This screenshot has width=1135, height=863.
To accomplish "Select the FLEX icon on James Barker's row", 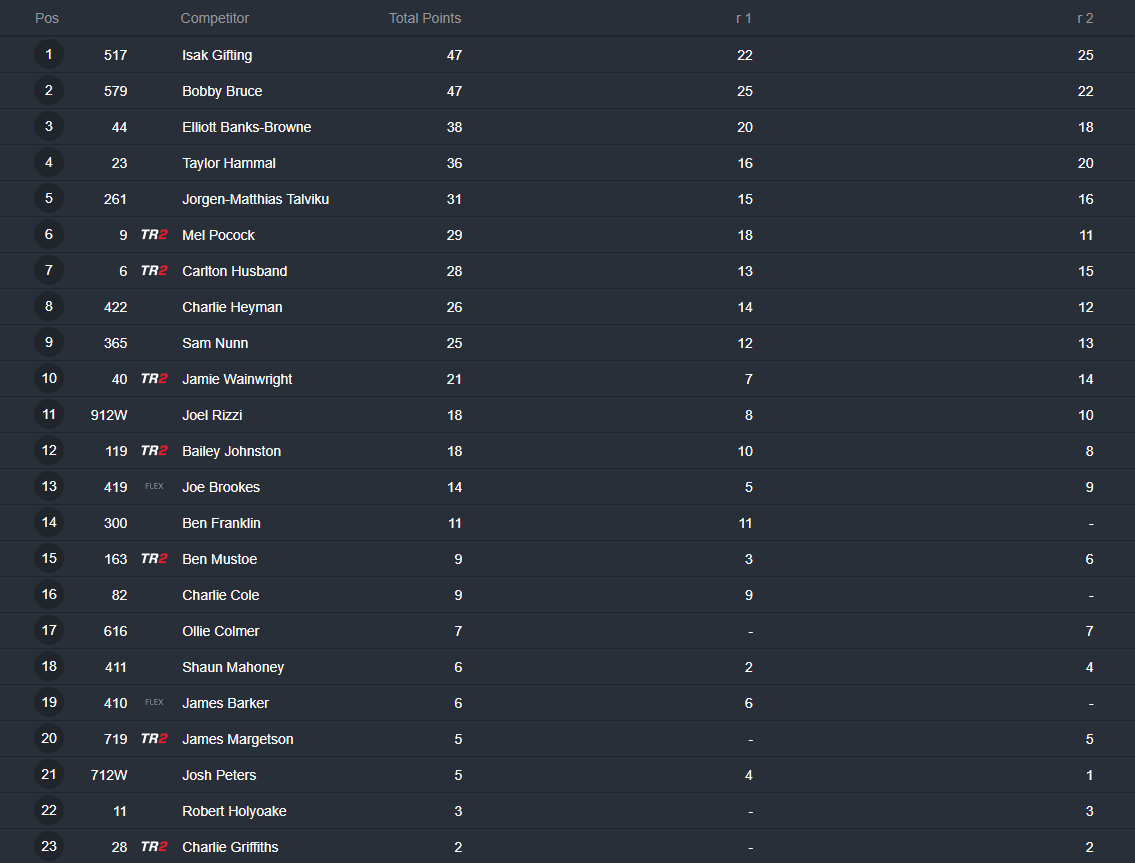I will (x=154, y=702).
